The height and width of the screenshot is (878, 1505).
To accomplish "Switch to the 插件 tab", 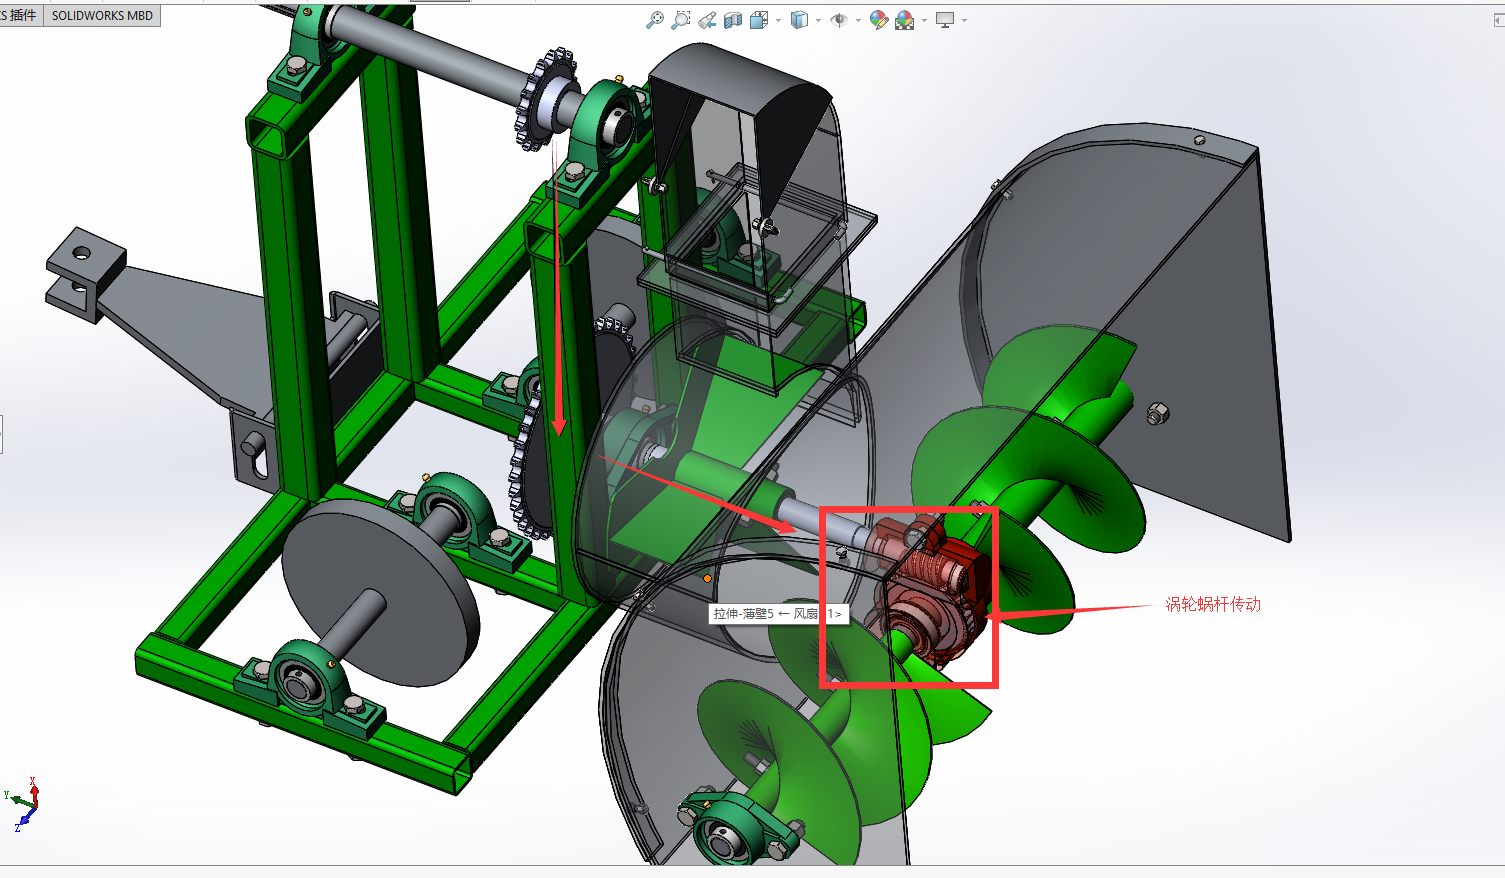I will pos(20,15).
